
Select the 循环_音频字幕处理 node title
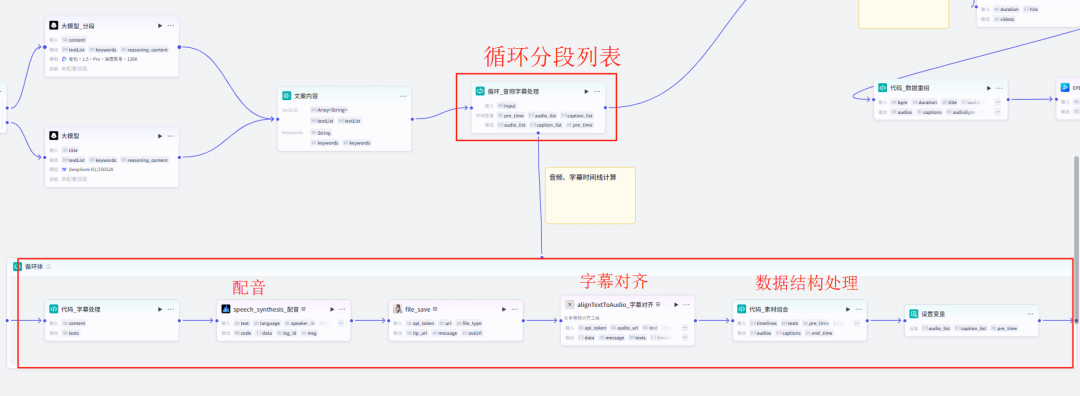[512, 91]
